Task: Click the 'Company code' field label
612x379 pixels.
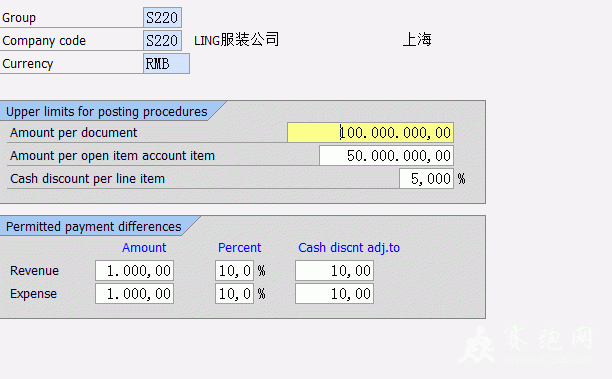Action: click(44, 41)
